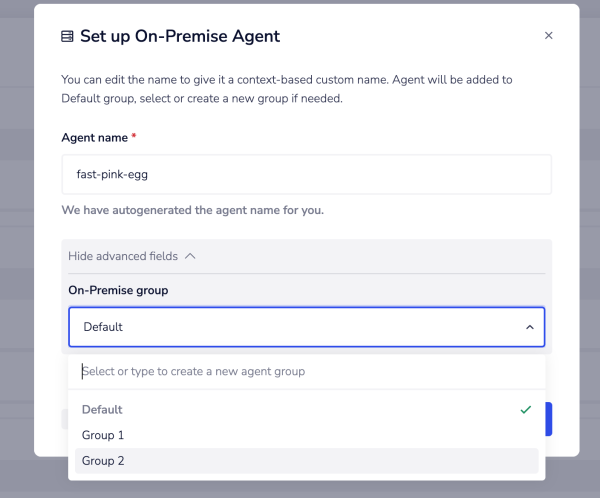Click the autogenerated agent name helper text
Image resolution: width=600 pixels, height=498 pixels.
193,211
